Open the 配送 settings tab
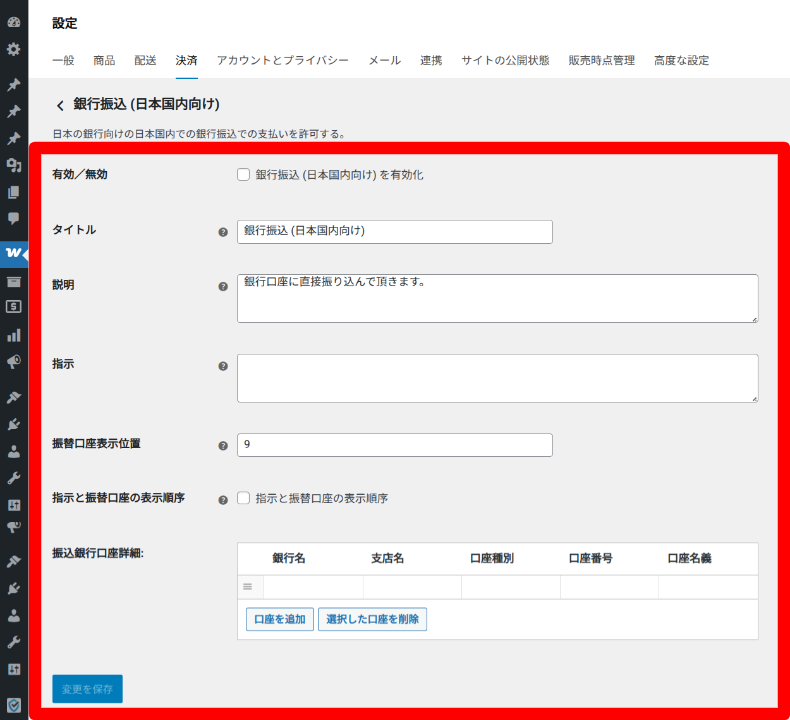 coord(146,60)
